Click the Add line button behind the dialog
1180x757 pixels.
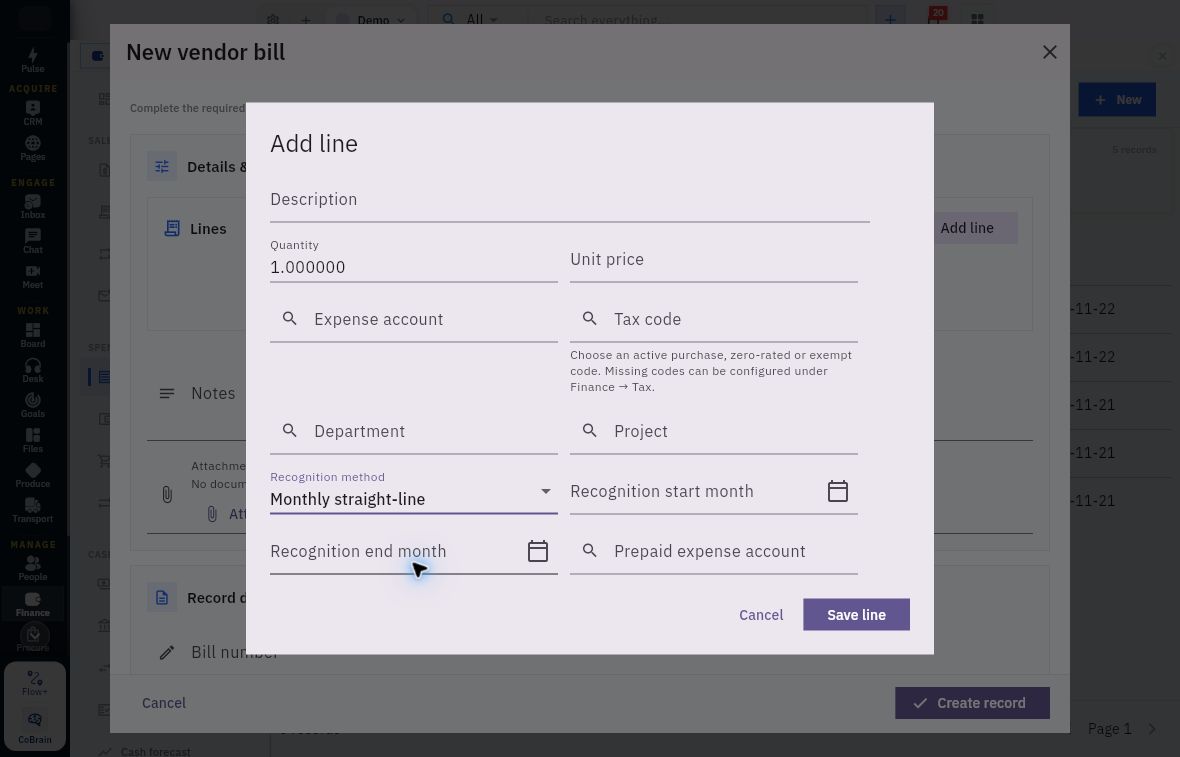(x=975, y=228)
